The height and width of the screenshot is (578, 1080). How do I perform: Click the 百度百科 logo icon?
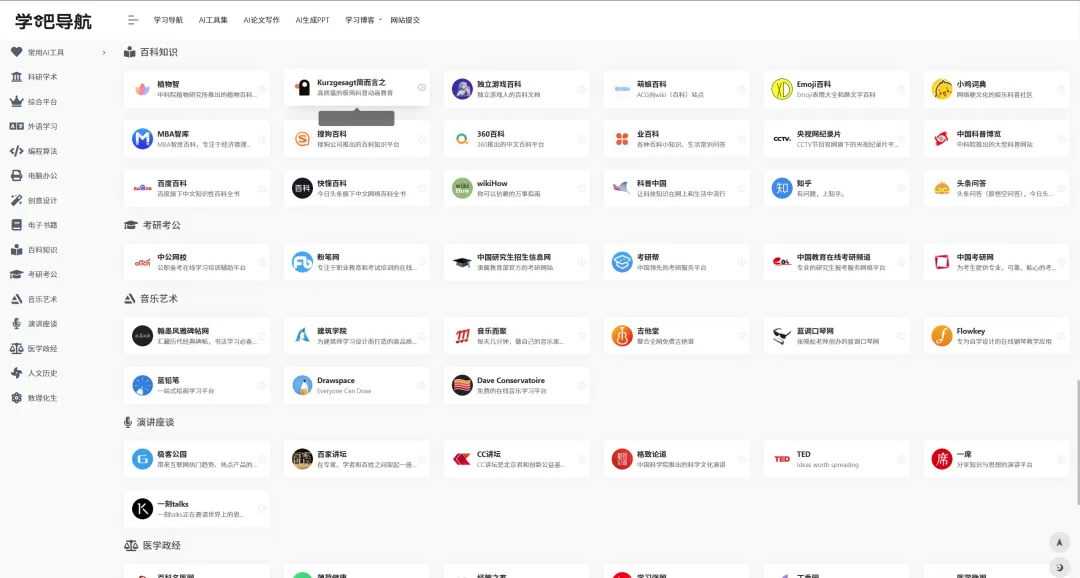[143, 188]
